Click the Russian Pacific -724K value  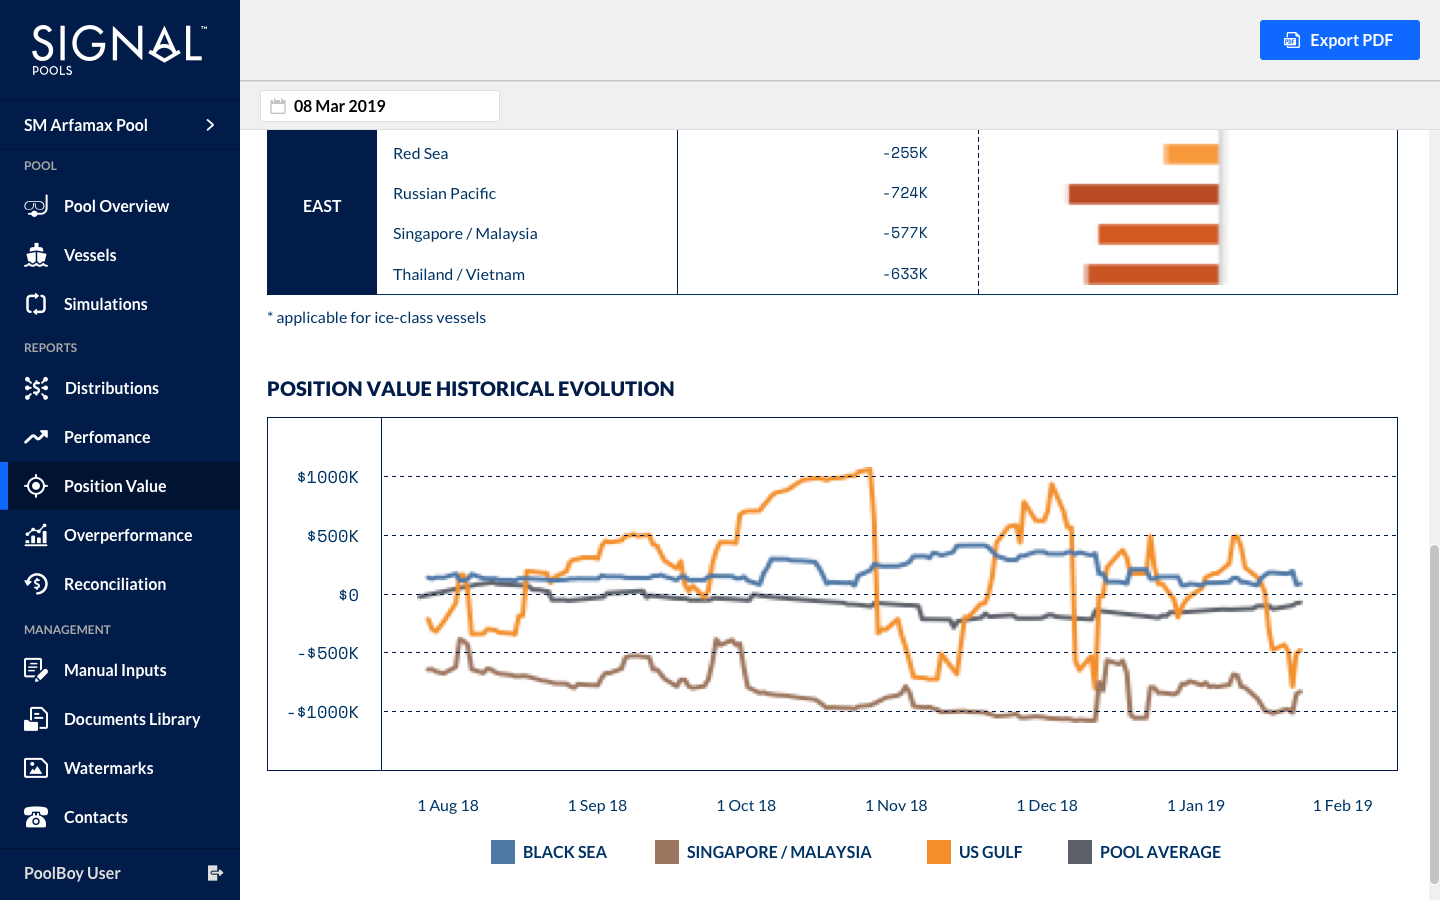point(905,193)
